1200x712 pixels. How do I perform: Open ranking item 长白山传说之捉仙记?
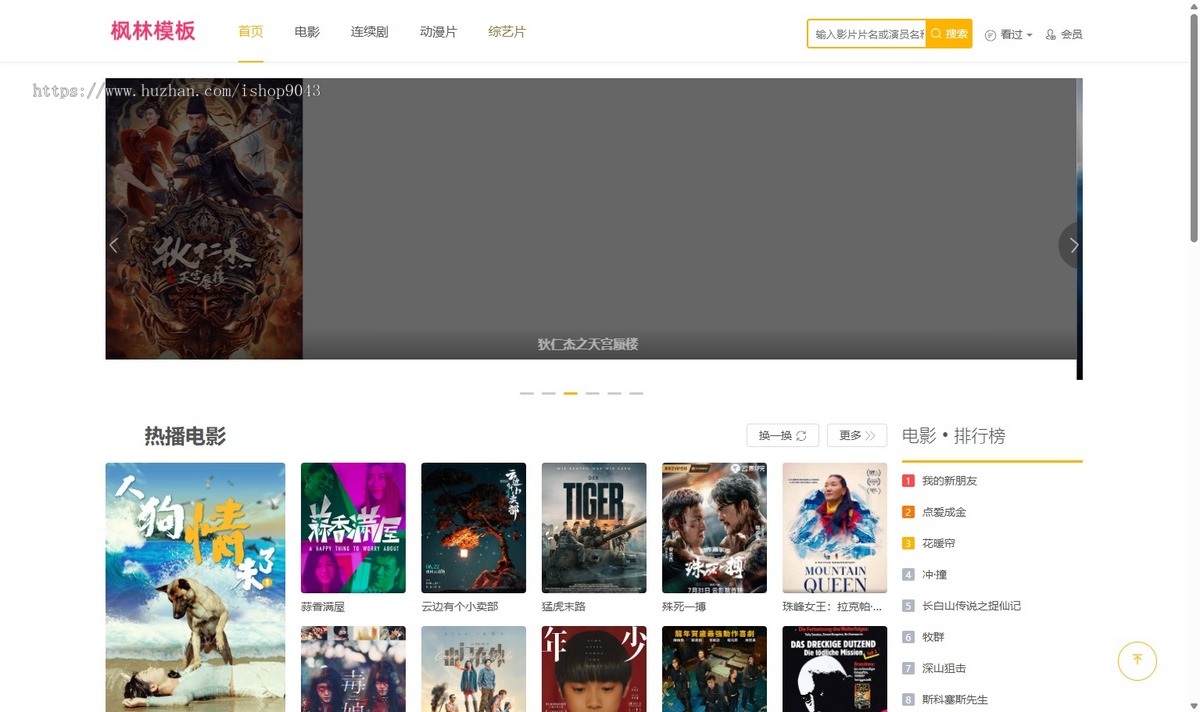971,606
